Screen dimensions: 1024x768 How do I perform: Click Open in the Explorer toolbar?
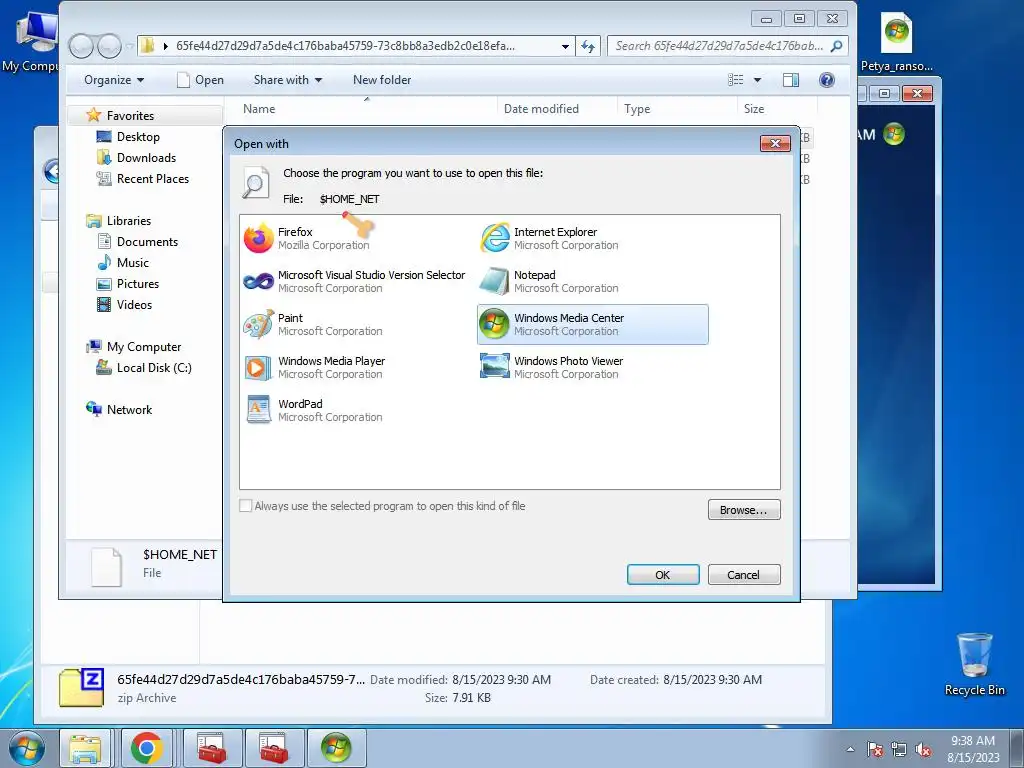200,80
